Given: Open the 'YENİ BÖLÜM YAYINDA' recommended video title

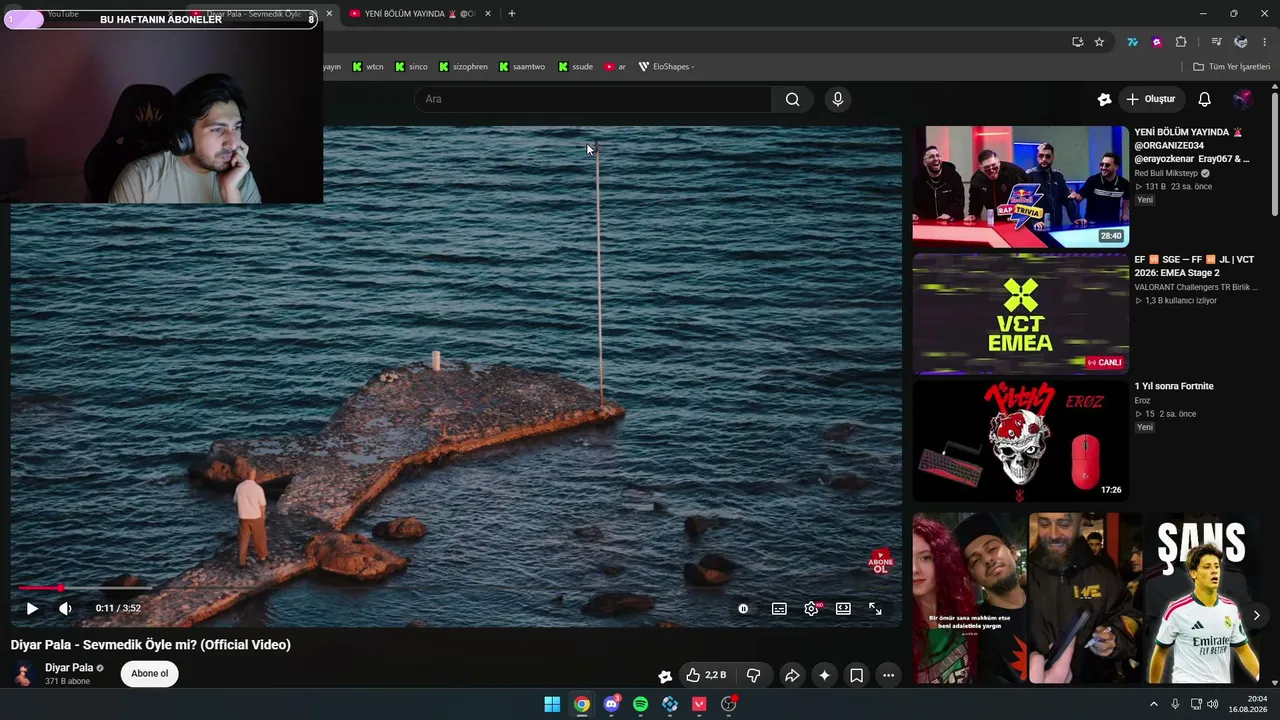Looking at the screenshot, I should (x=1192, y=145).
